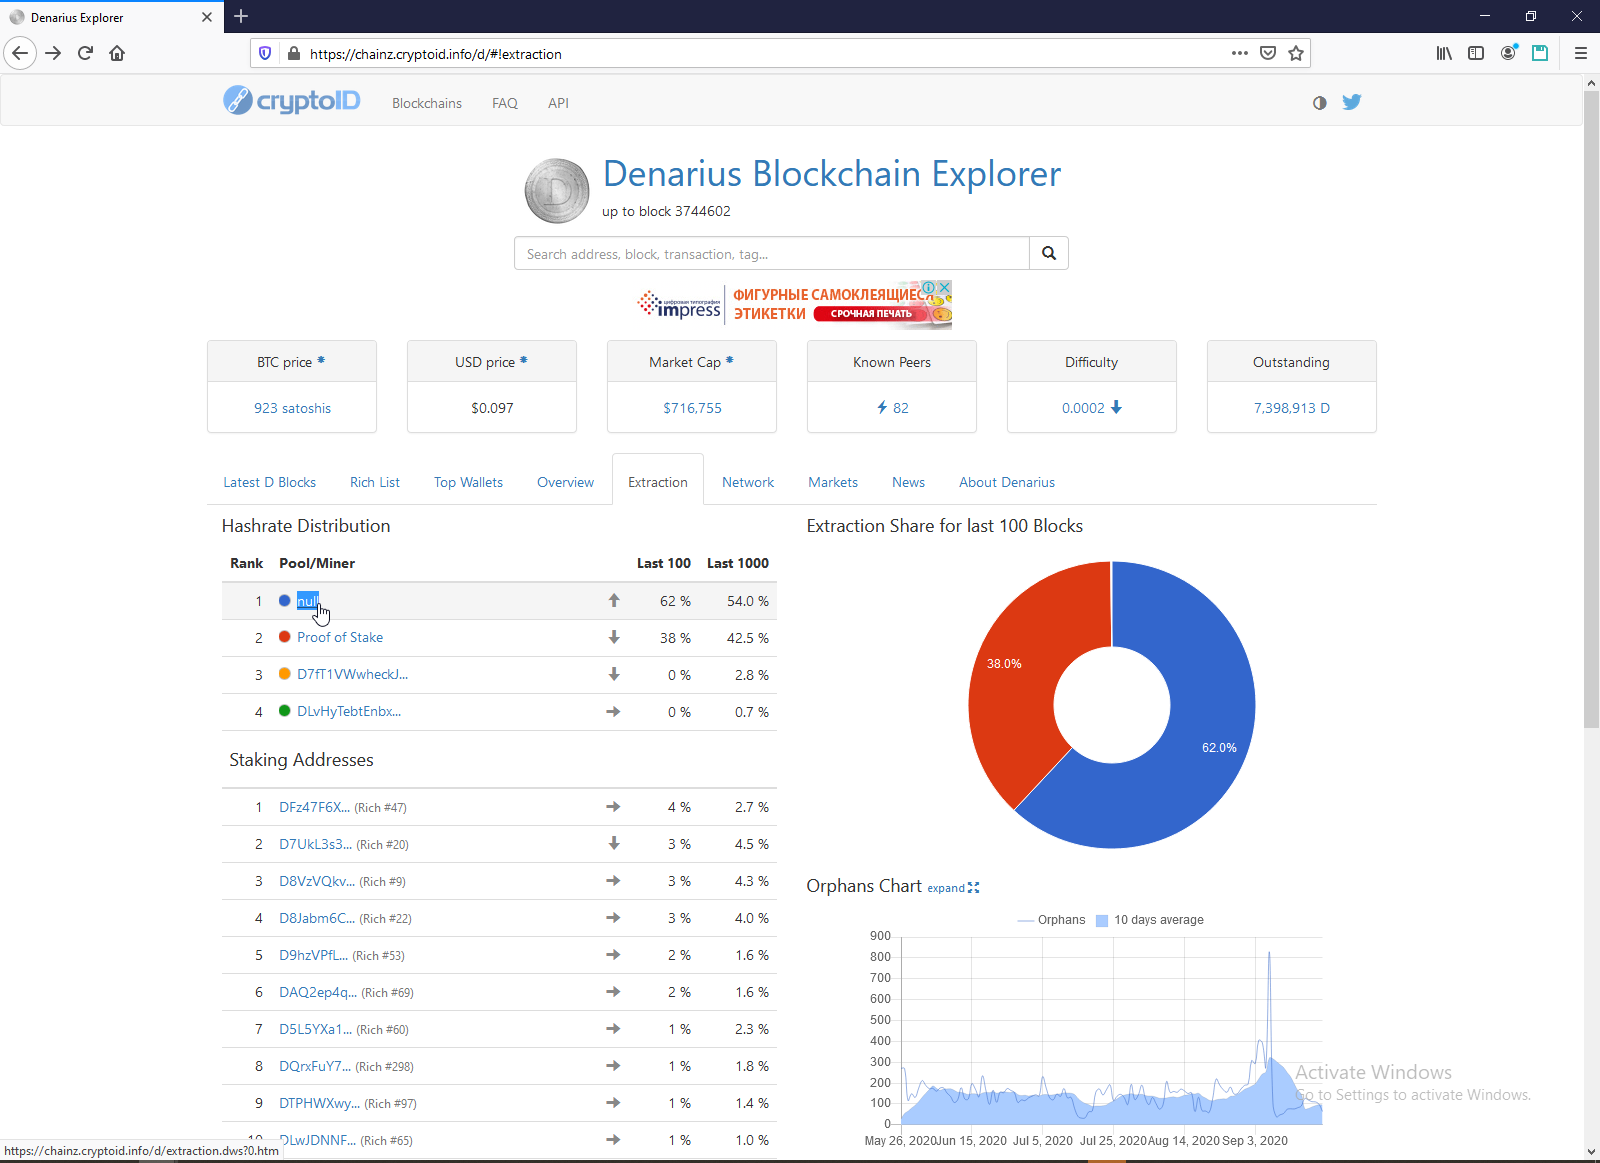Click the $716,755 market cap link

point(692,408)
